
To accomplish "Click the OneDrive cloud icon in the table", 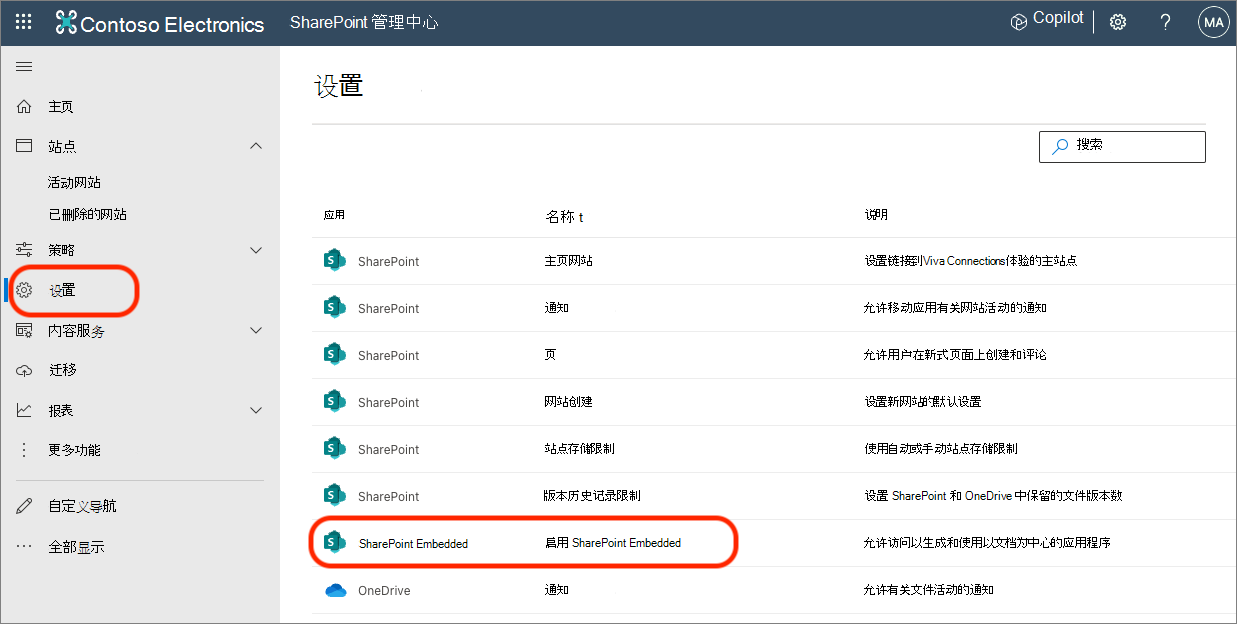I will pos(334,589).
